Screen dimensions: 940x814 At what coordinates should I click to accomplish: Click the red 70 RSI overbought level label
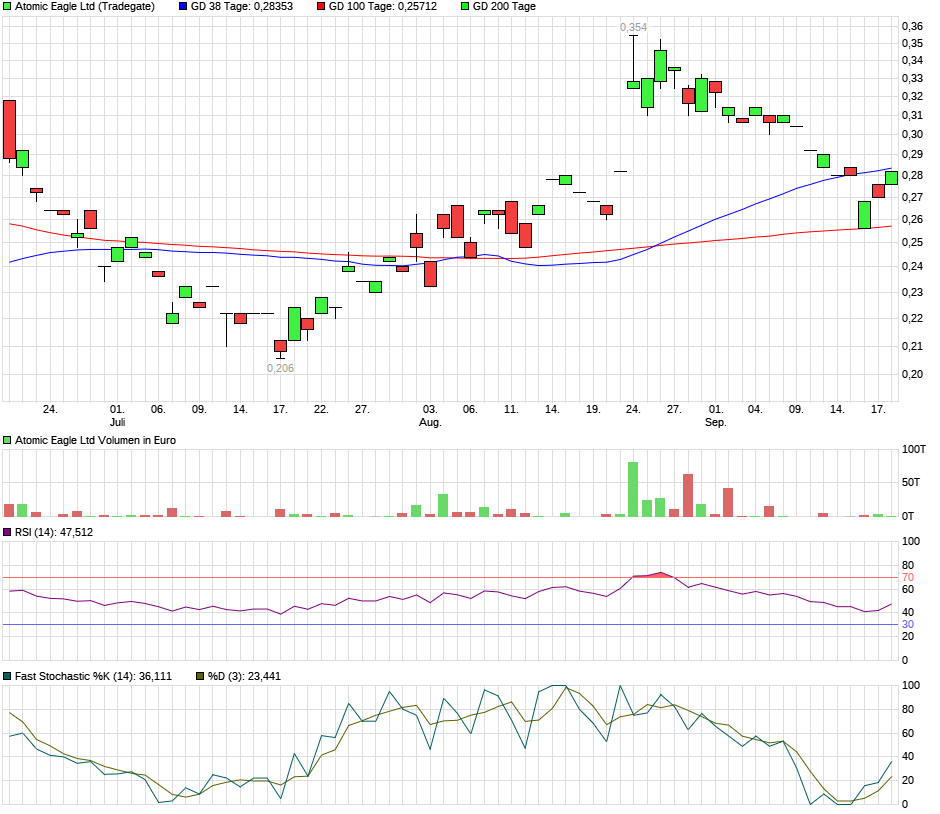pyautogui.click(x=908, y=577)
